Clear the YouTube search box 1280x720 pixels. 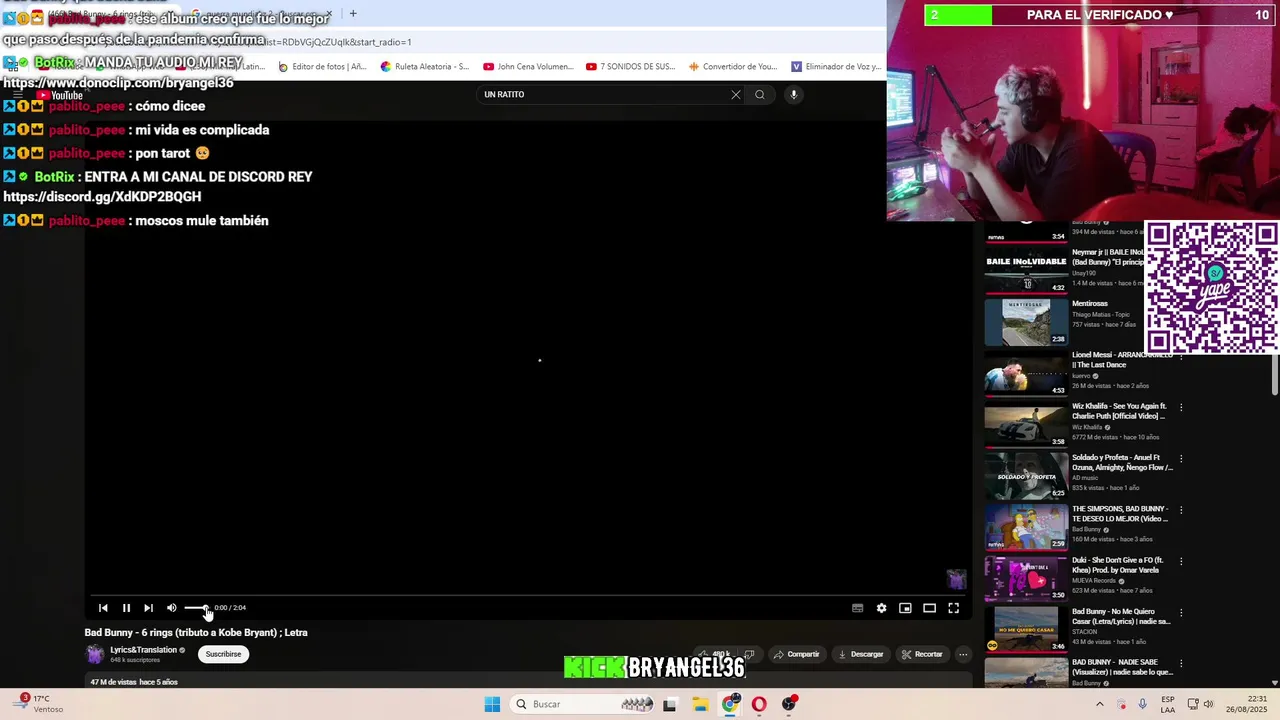[736, 95]
